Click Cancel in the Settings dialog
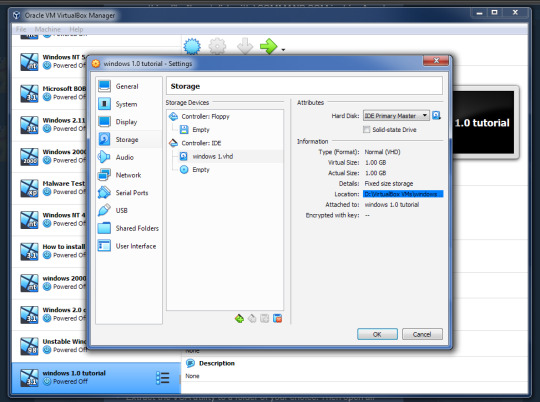The image size is (540, 402). tap(422, 334)
